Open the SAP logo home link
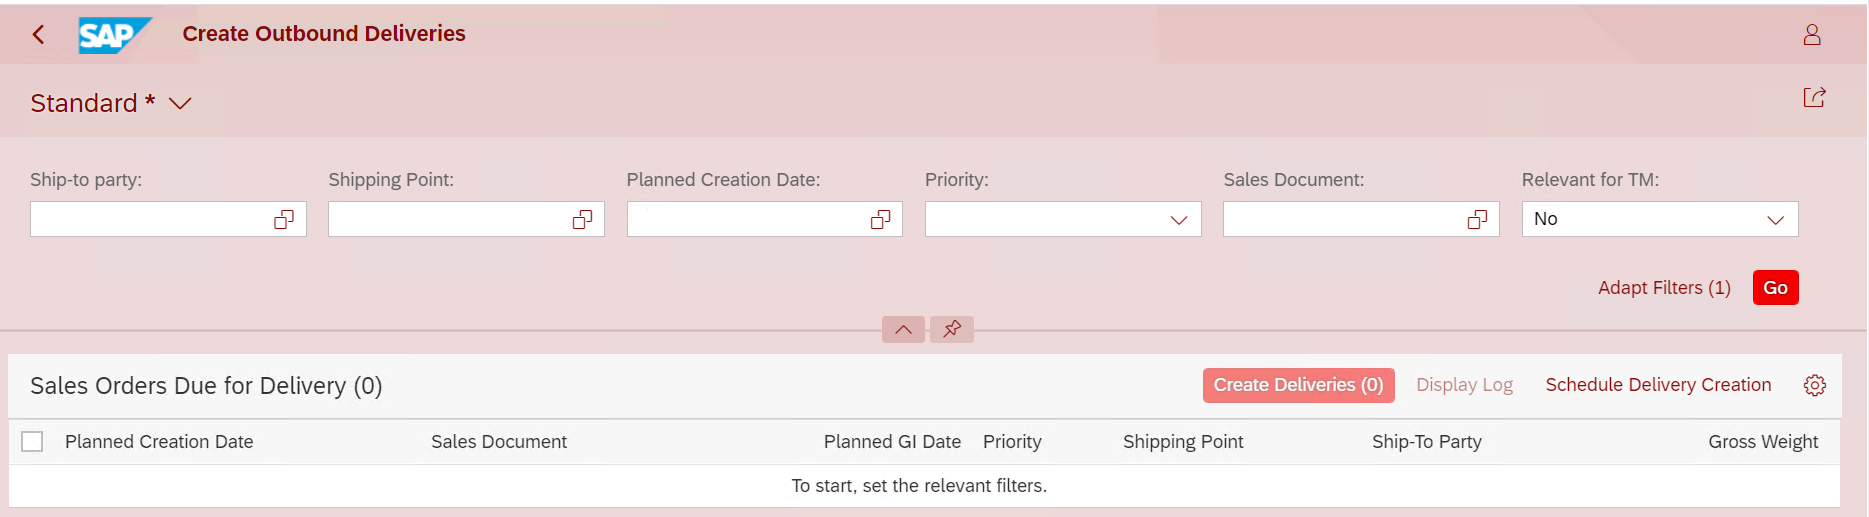Viewport: 1869px width, 517px height. [x=115, y=35]
